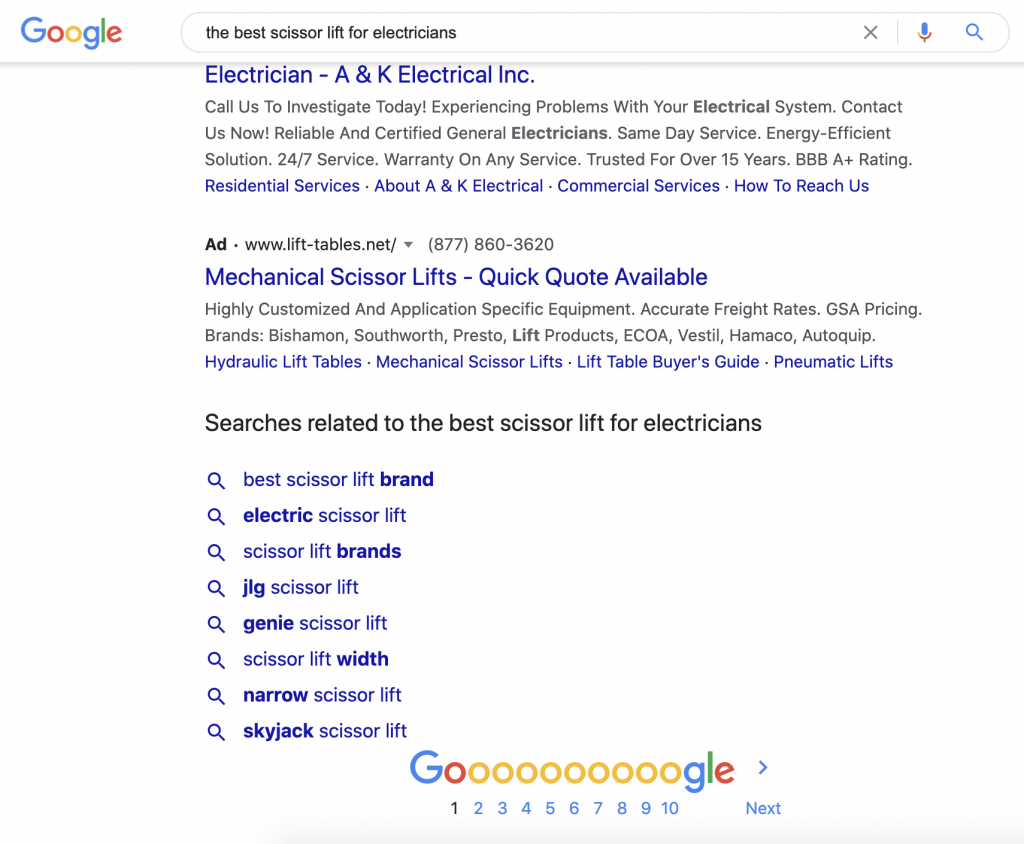Click search icon beside 'skyjack scissor lift'
Screen dimensions: 1024x844
coord(216,732)
